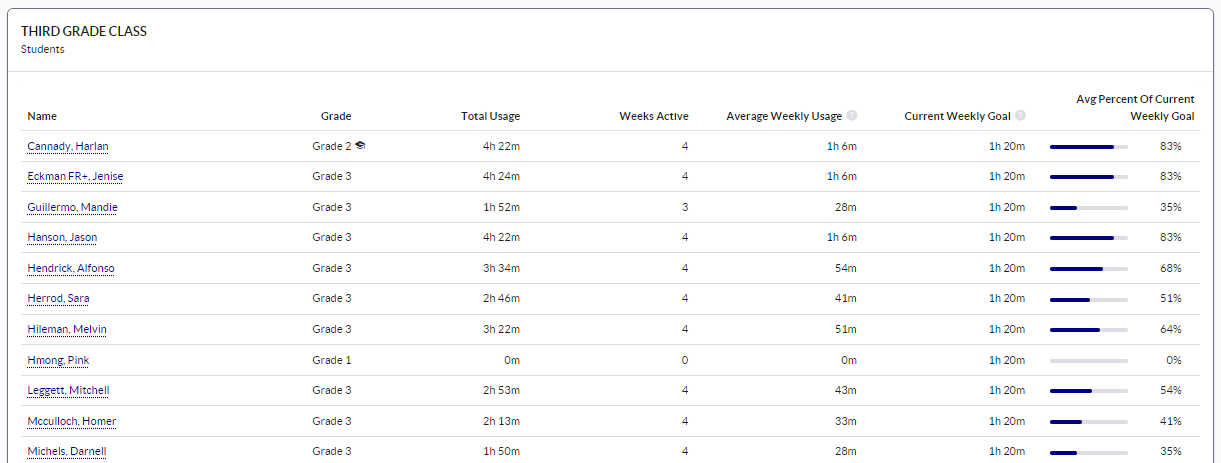
Task: Open Hanson, Jason's profile link
Action: pos(62,237)
